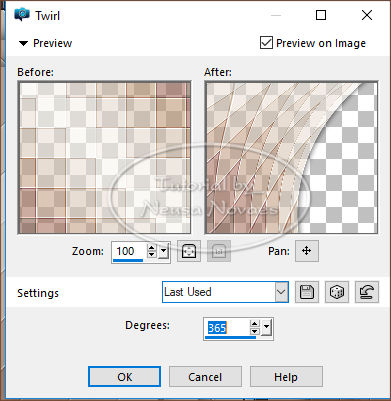This screenshot has height=401, width=391.
Task: Click the Fit image to window zoom icon
Action: point(189,251)
